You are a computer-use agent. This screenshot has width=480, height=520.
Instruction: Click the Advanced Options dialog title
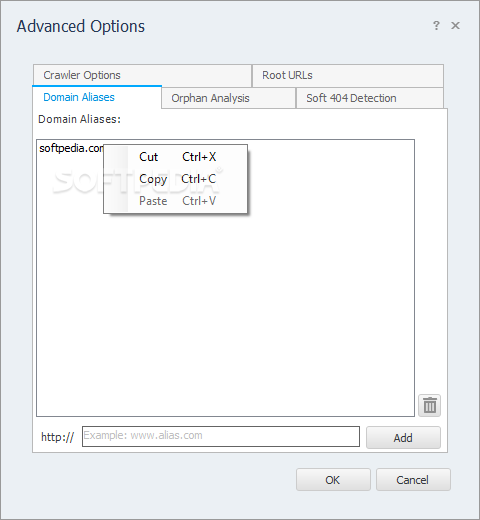81,27
